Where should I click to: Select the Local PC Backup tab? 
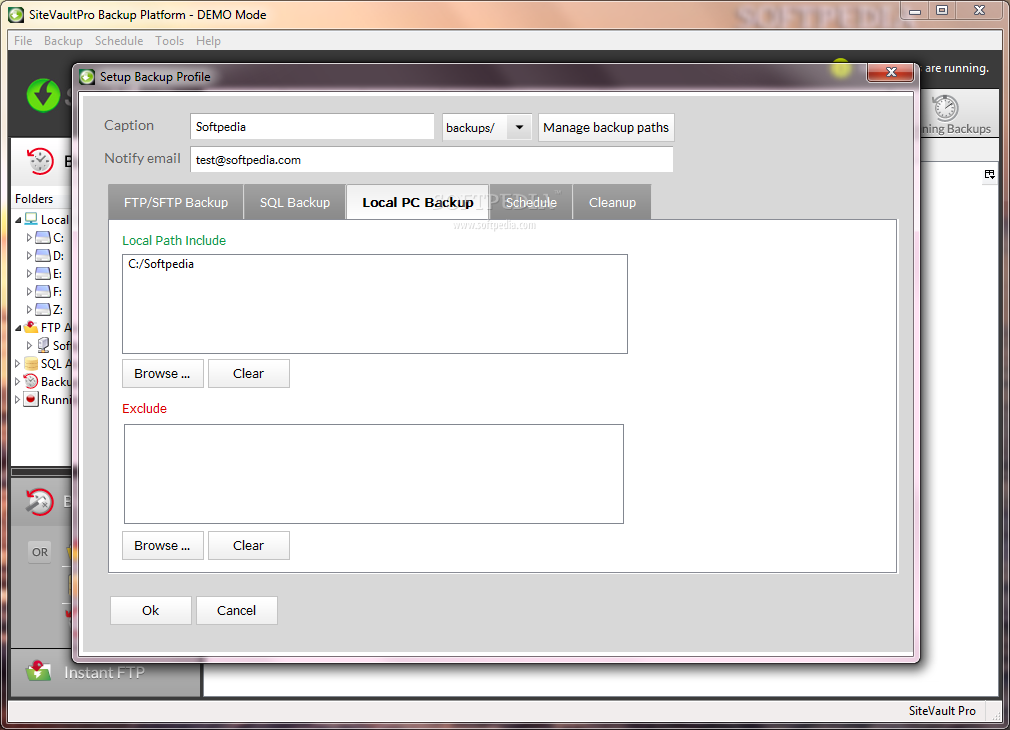point(417,202)
